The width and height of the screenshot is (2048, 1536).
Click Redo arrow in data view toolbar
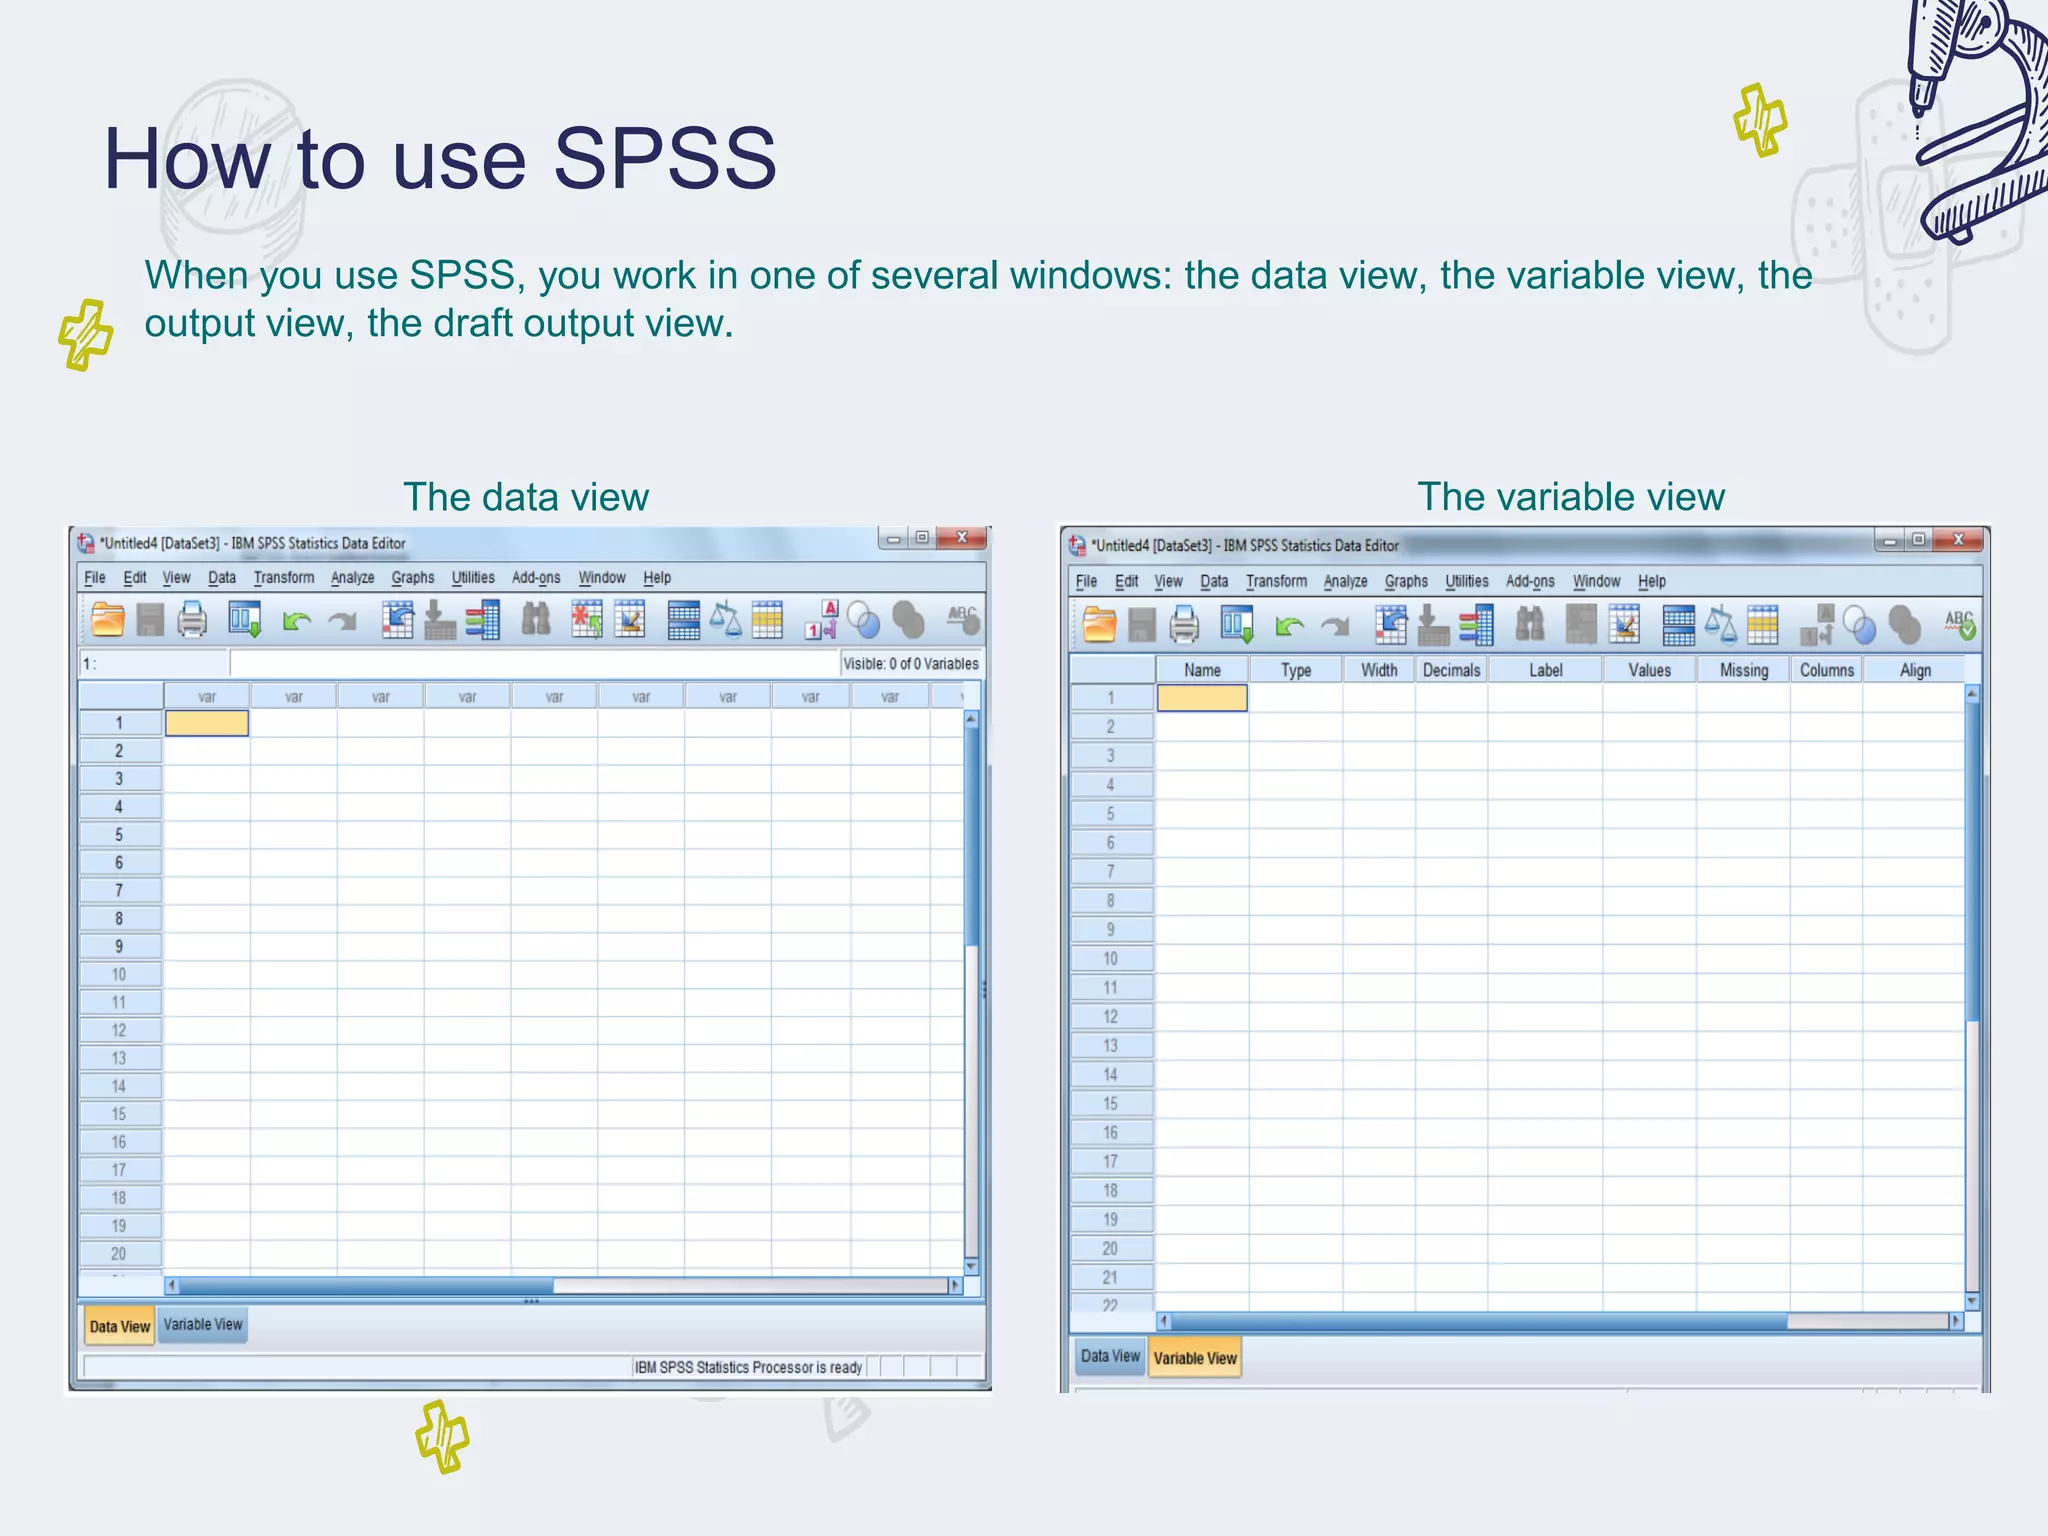tap(343, 622)
